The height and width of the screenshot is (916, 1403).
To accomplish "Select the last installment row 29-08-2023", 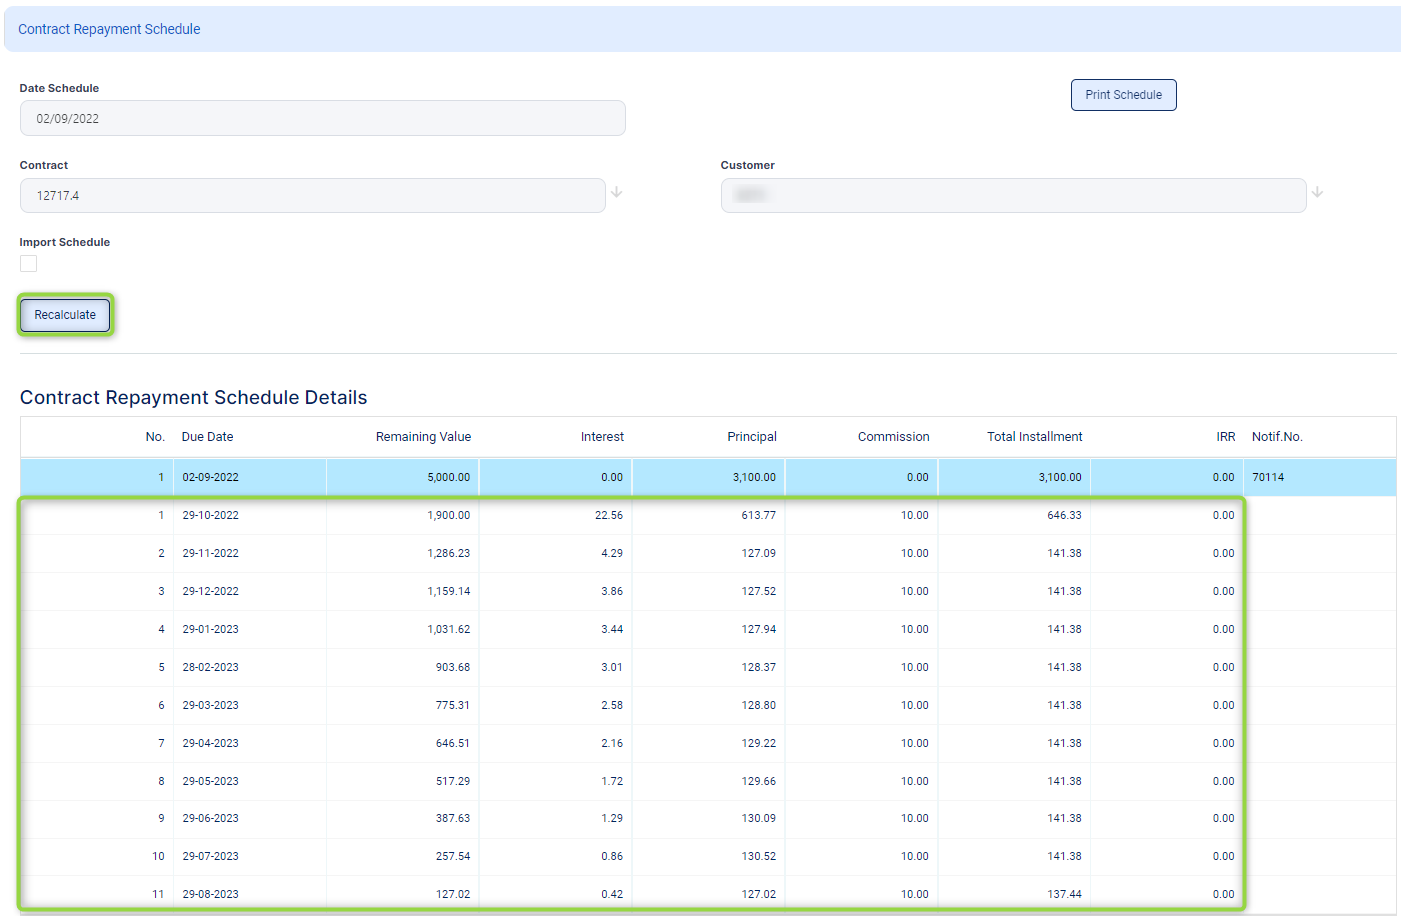I will click(x=210, y=894).
